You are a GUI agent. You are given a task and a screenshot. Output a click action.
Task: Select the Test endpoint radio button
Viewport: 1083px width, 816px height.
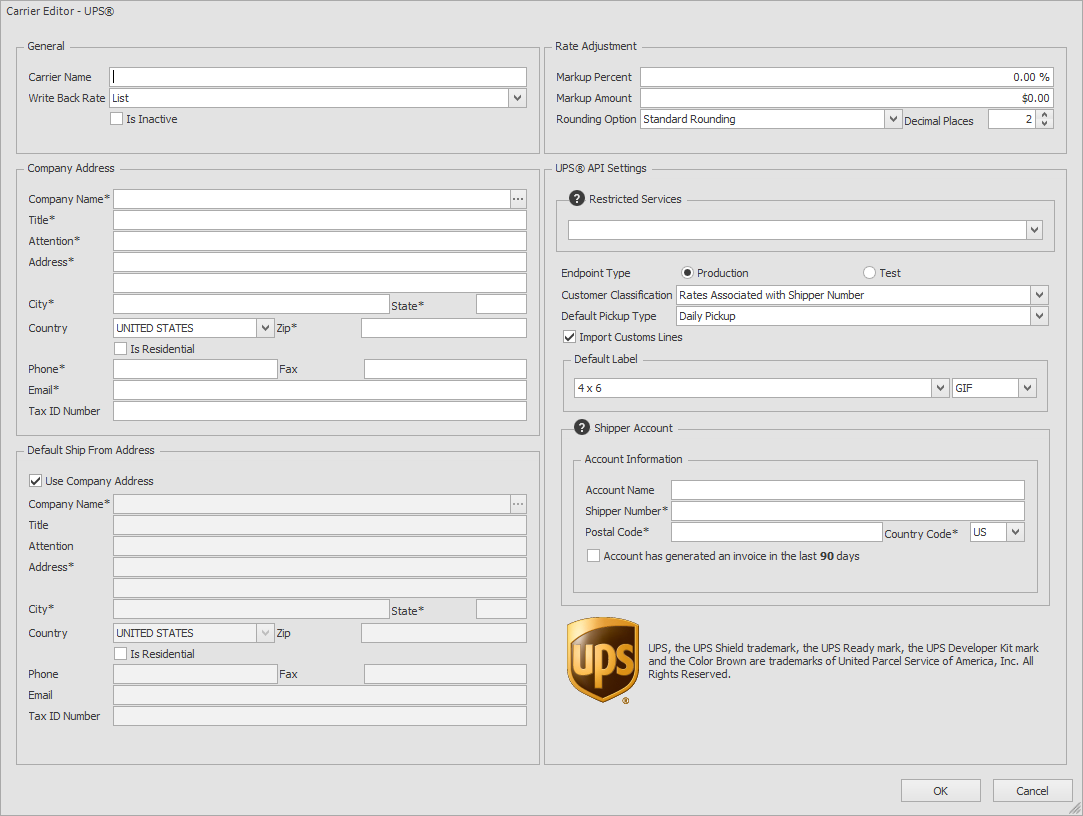[869, 273]
